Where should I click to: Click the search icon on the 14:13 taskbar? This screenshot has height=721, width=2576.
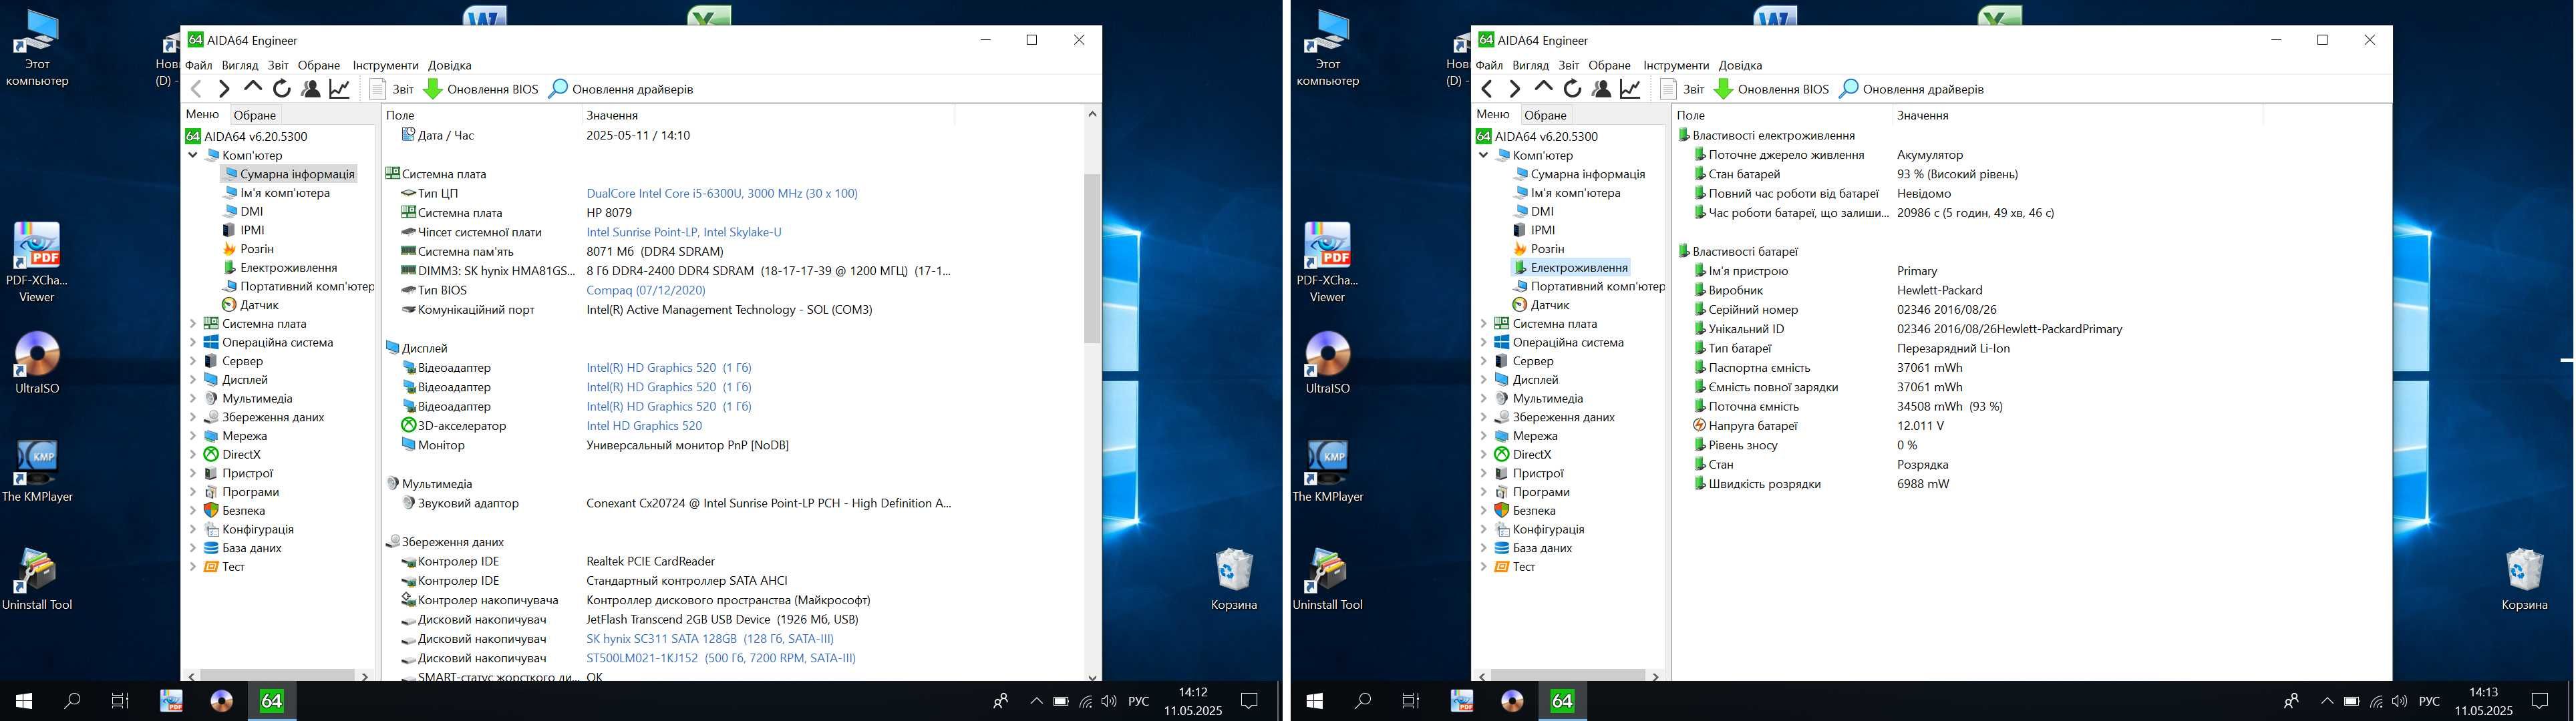click(1363, 701)
